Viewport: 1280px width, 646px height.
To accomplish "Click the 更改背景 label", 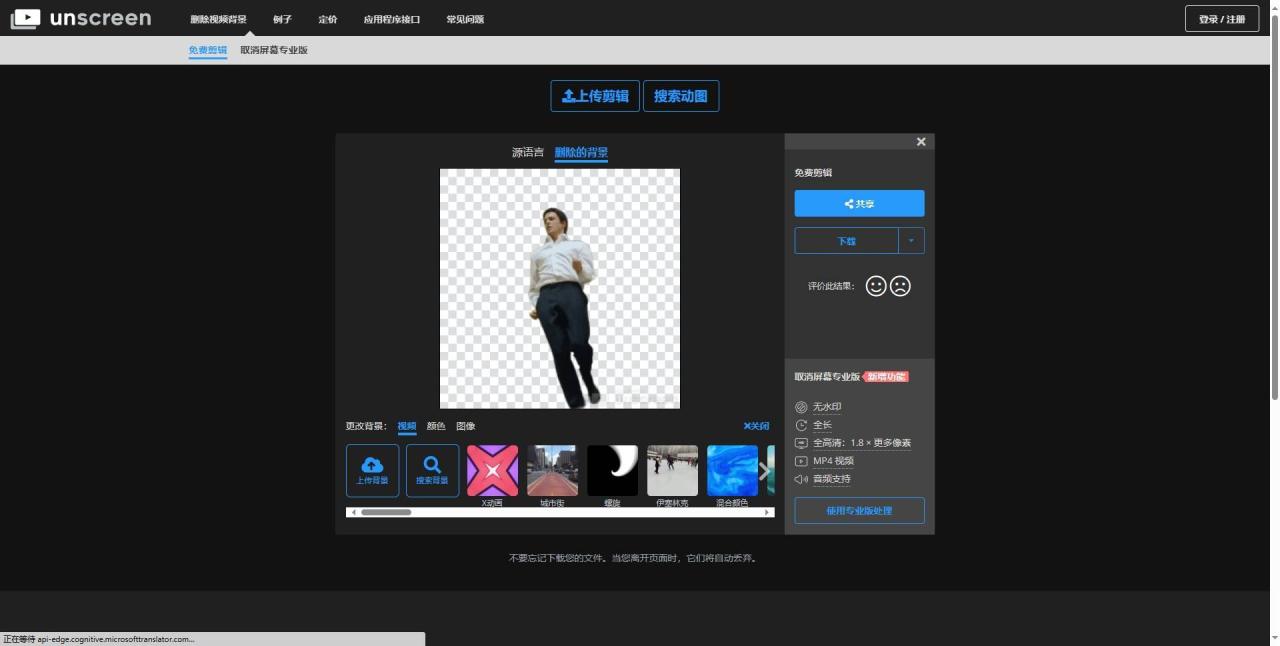I will 366,427.
